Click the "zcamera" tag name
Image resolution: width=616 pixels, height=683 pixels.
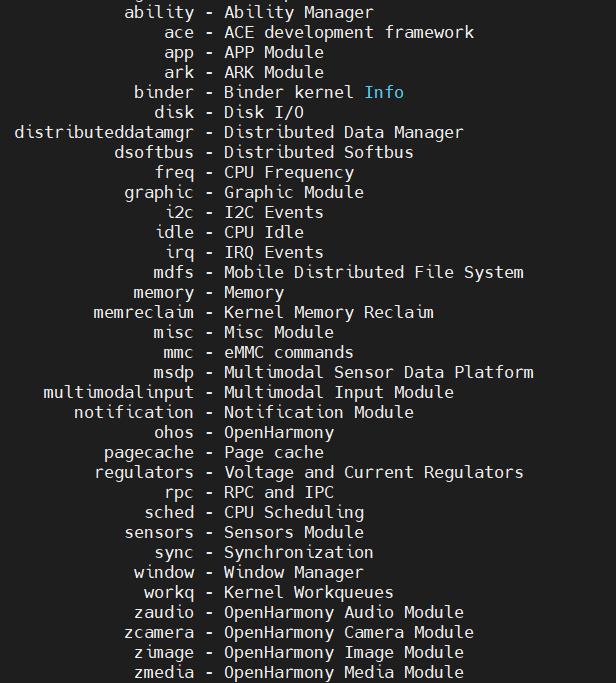tap(164, 632)
